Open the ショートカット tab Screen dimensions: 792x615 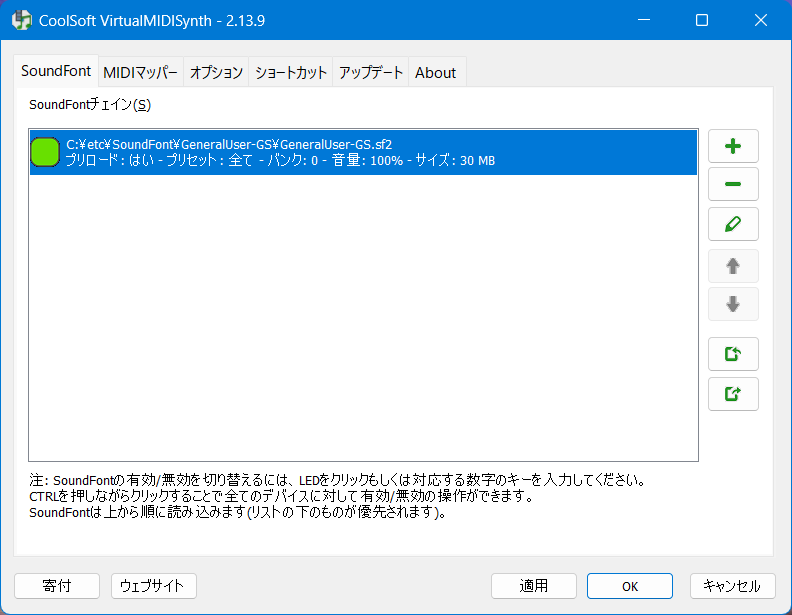tap(290, 73)
